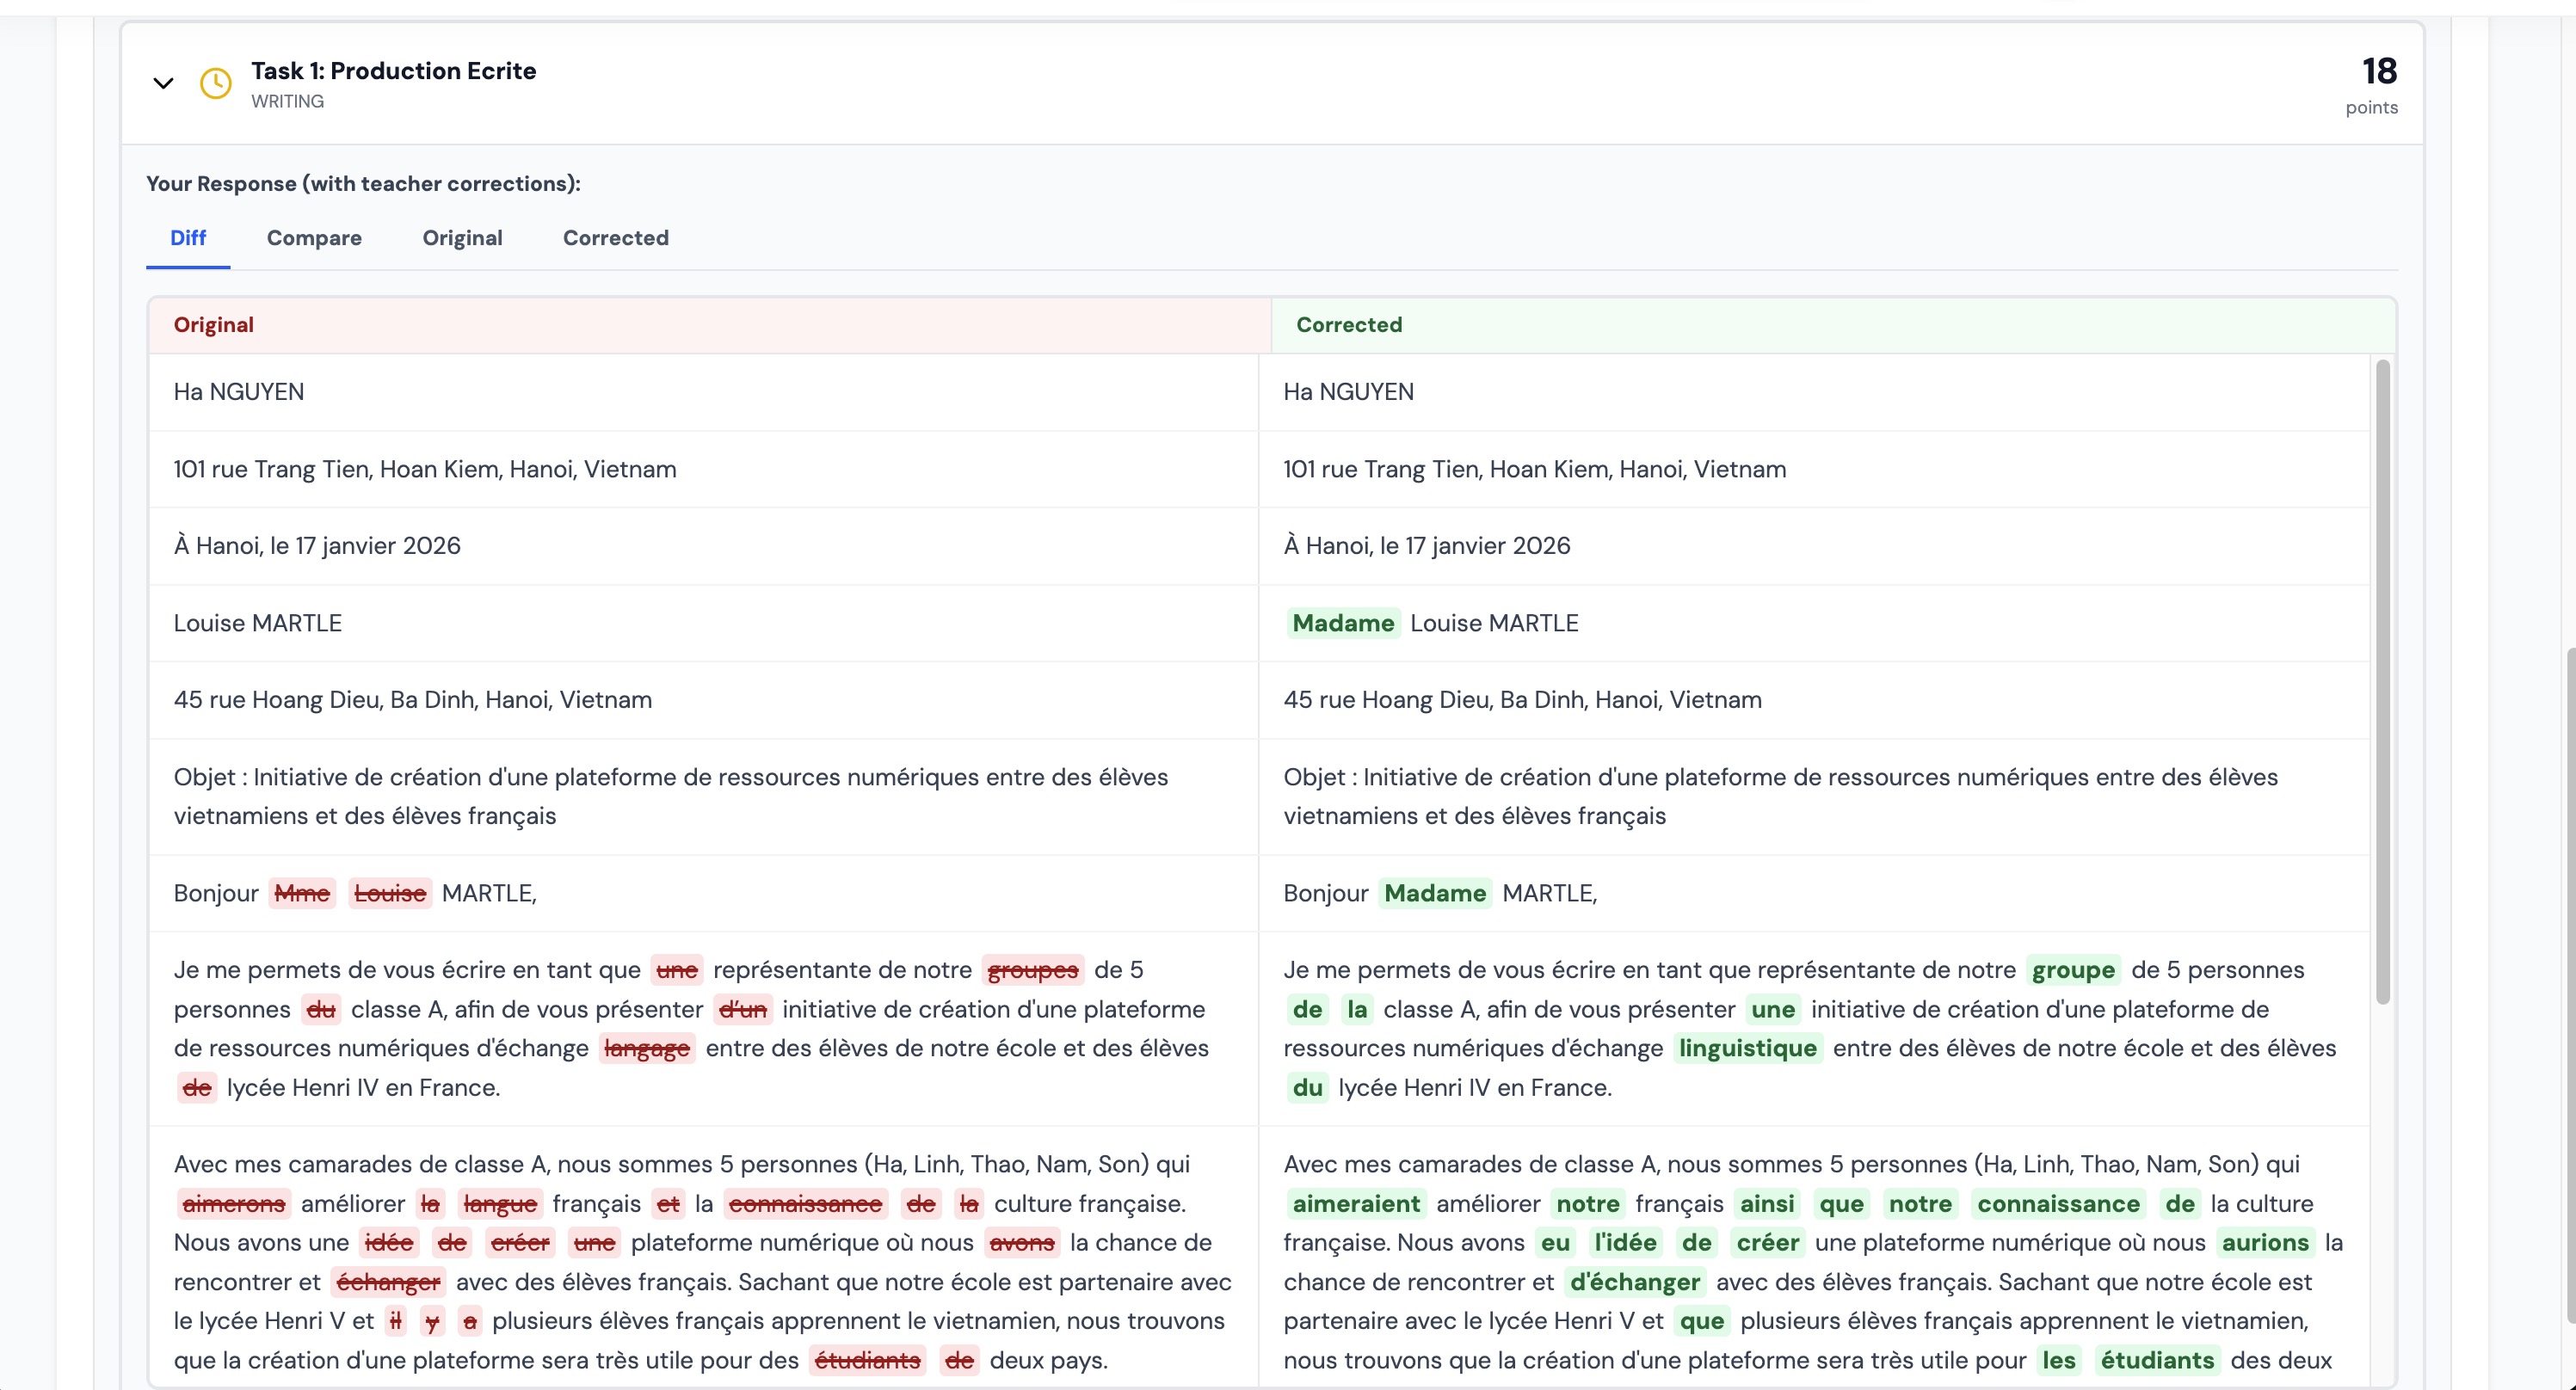Select the Original tab
This screenshot has height=1390, width=2576.
point(462,238)
